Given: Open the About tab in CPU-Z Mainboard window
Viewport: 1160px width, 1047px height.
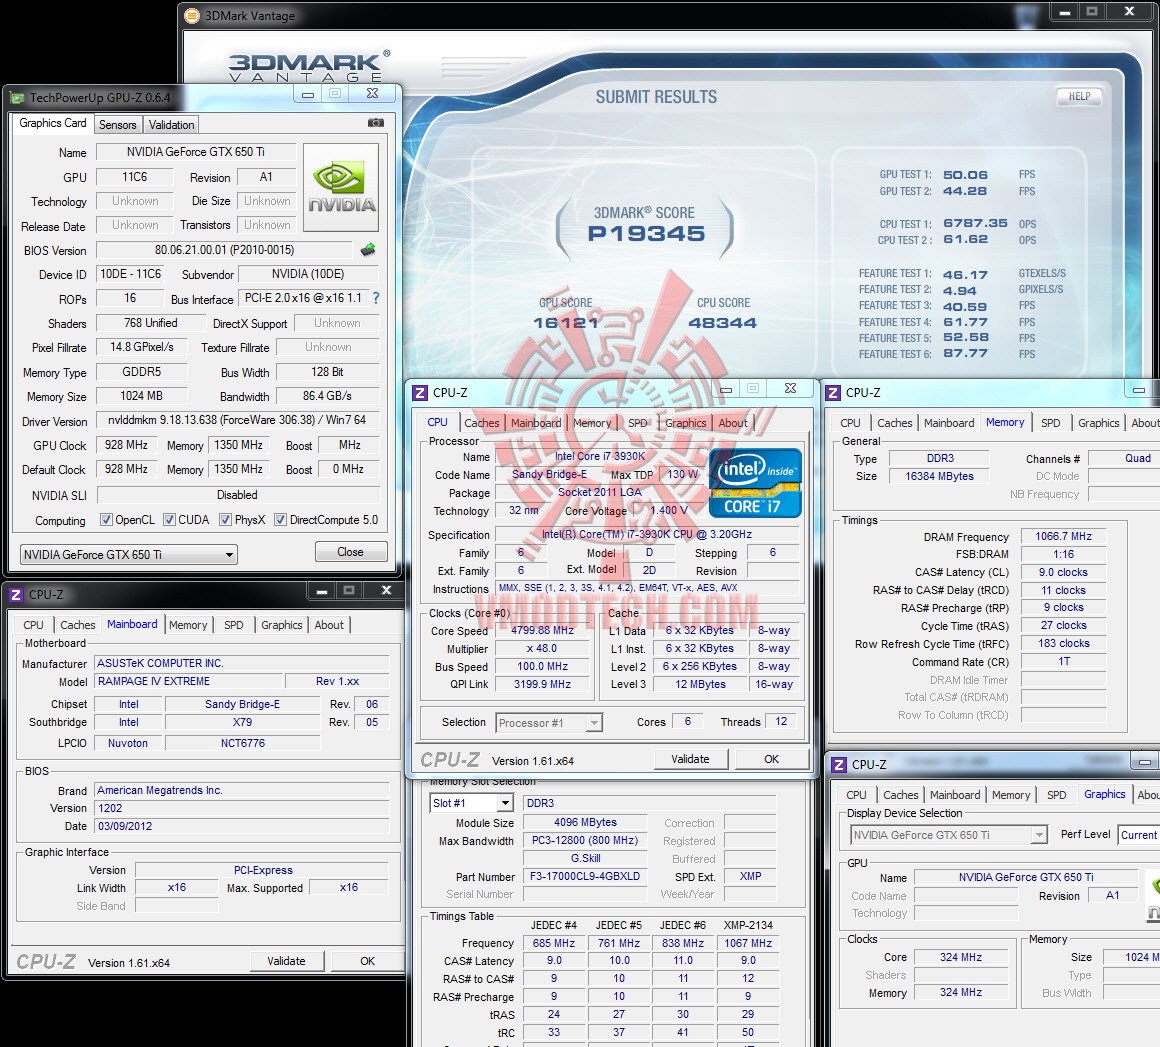Looking at the screenshot, I should [x=329, y=625].
